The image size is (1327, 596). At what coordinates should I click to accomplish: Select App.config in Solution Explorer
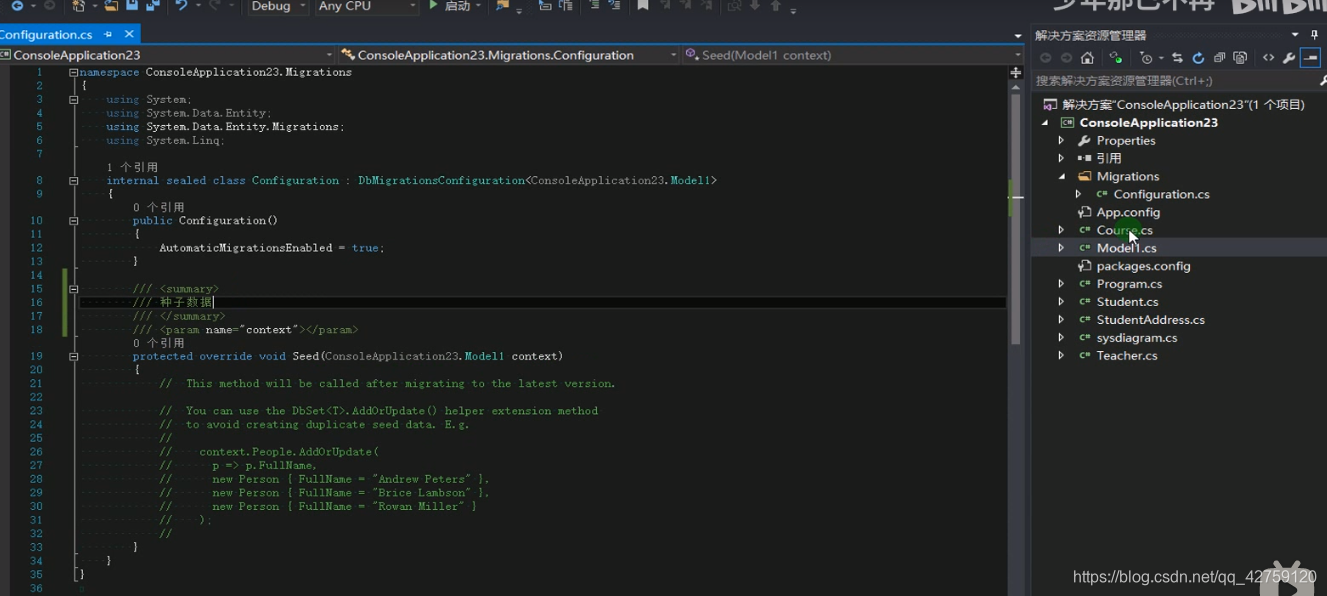click(x=1128, y=213)
